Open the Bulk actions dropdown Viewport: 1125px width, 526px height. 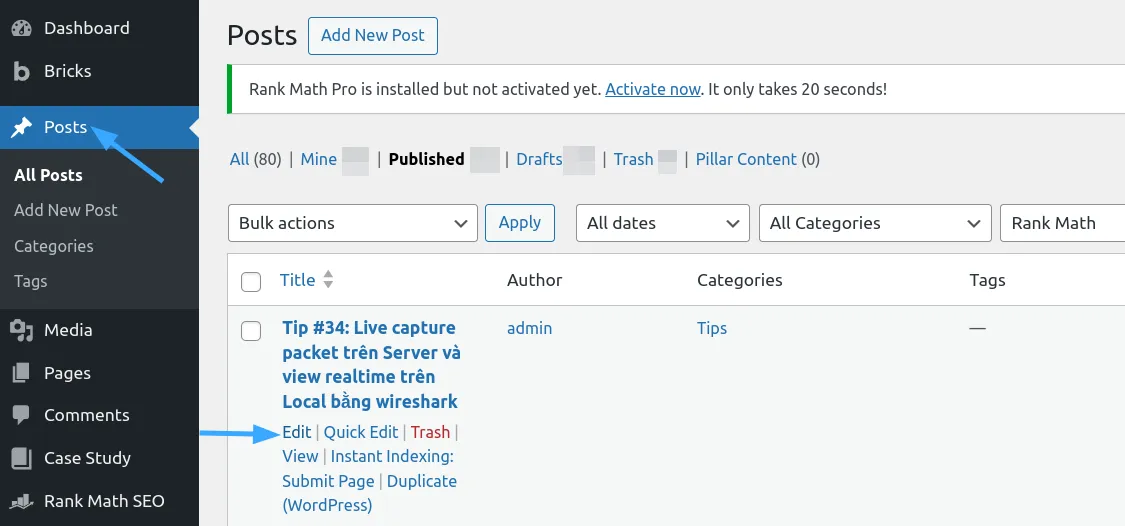coord(352,223)
